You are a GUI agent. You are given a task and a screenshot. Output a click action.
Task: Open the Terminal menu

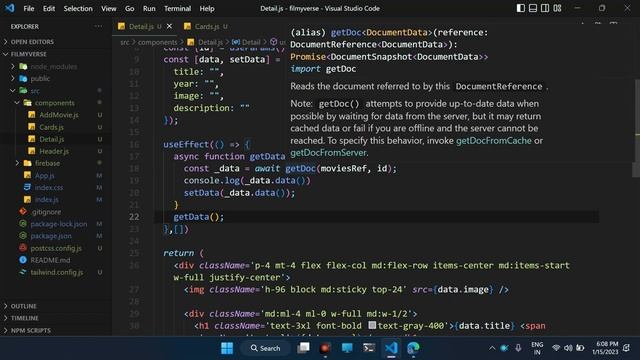(x=177, y=8)
